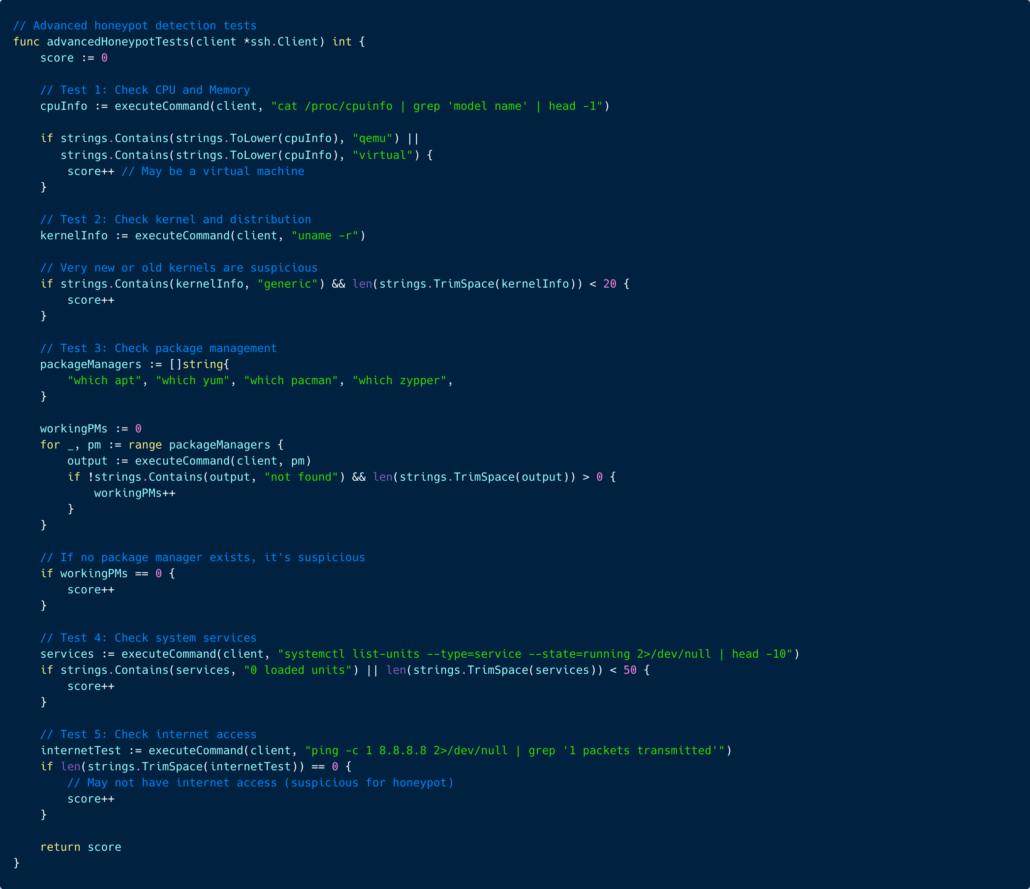
Task: Click the "May be a virtual machine" comment
Action: pos(212,171)
